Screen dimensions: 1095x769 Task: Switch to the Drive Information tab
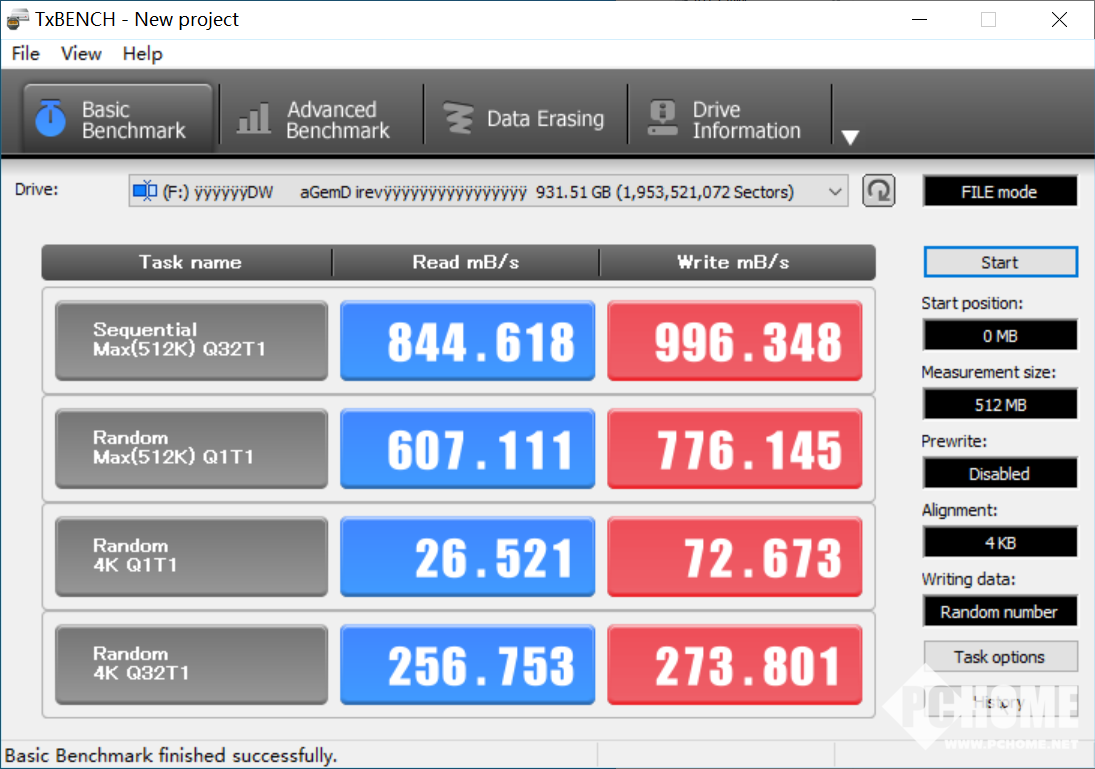pos(728,119)
